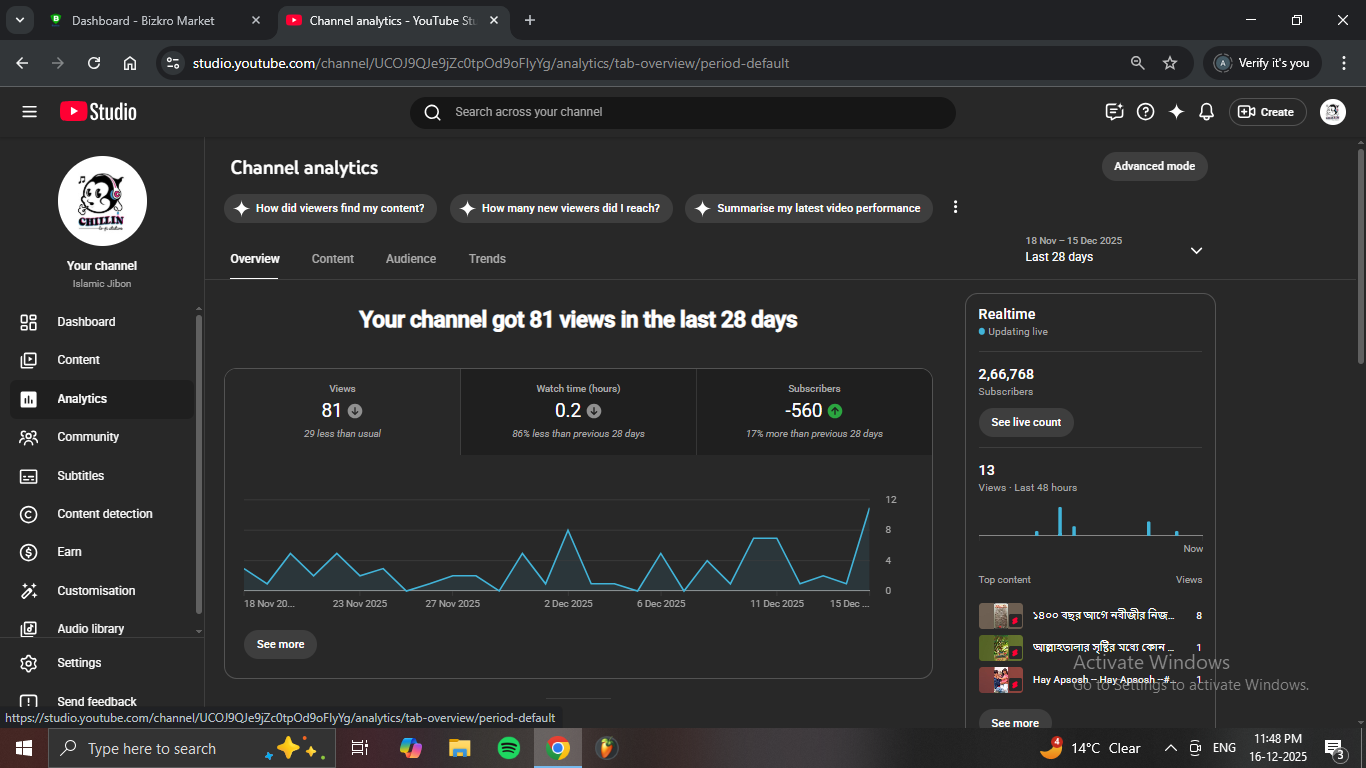
Task: Select the Watch time (hours) metric card
Action: coord(578,412)
